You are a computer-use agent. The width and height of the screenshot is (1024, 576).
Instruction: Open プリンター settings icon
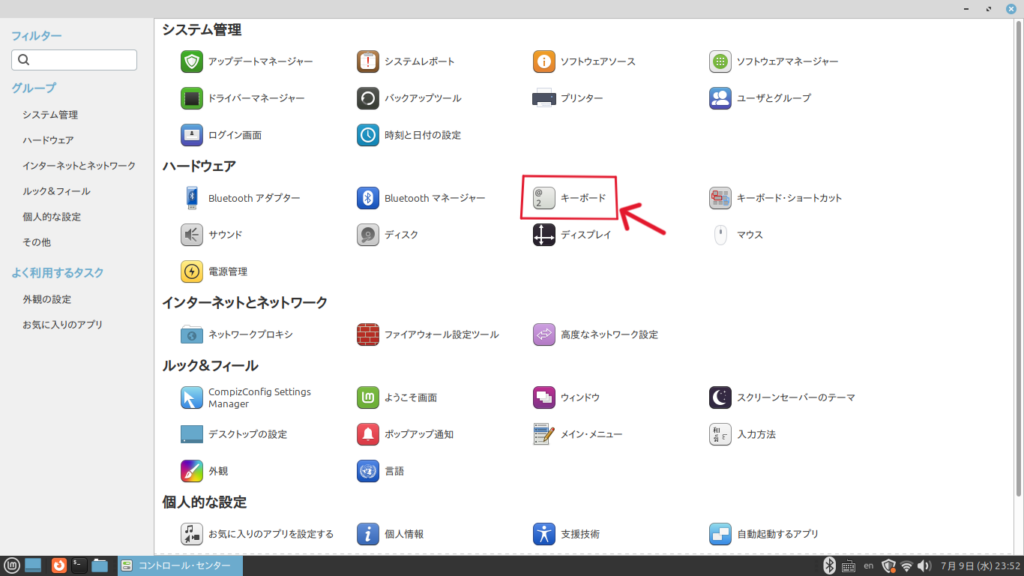point(544,98)
